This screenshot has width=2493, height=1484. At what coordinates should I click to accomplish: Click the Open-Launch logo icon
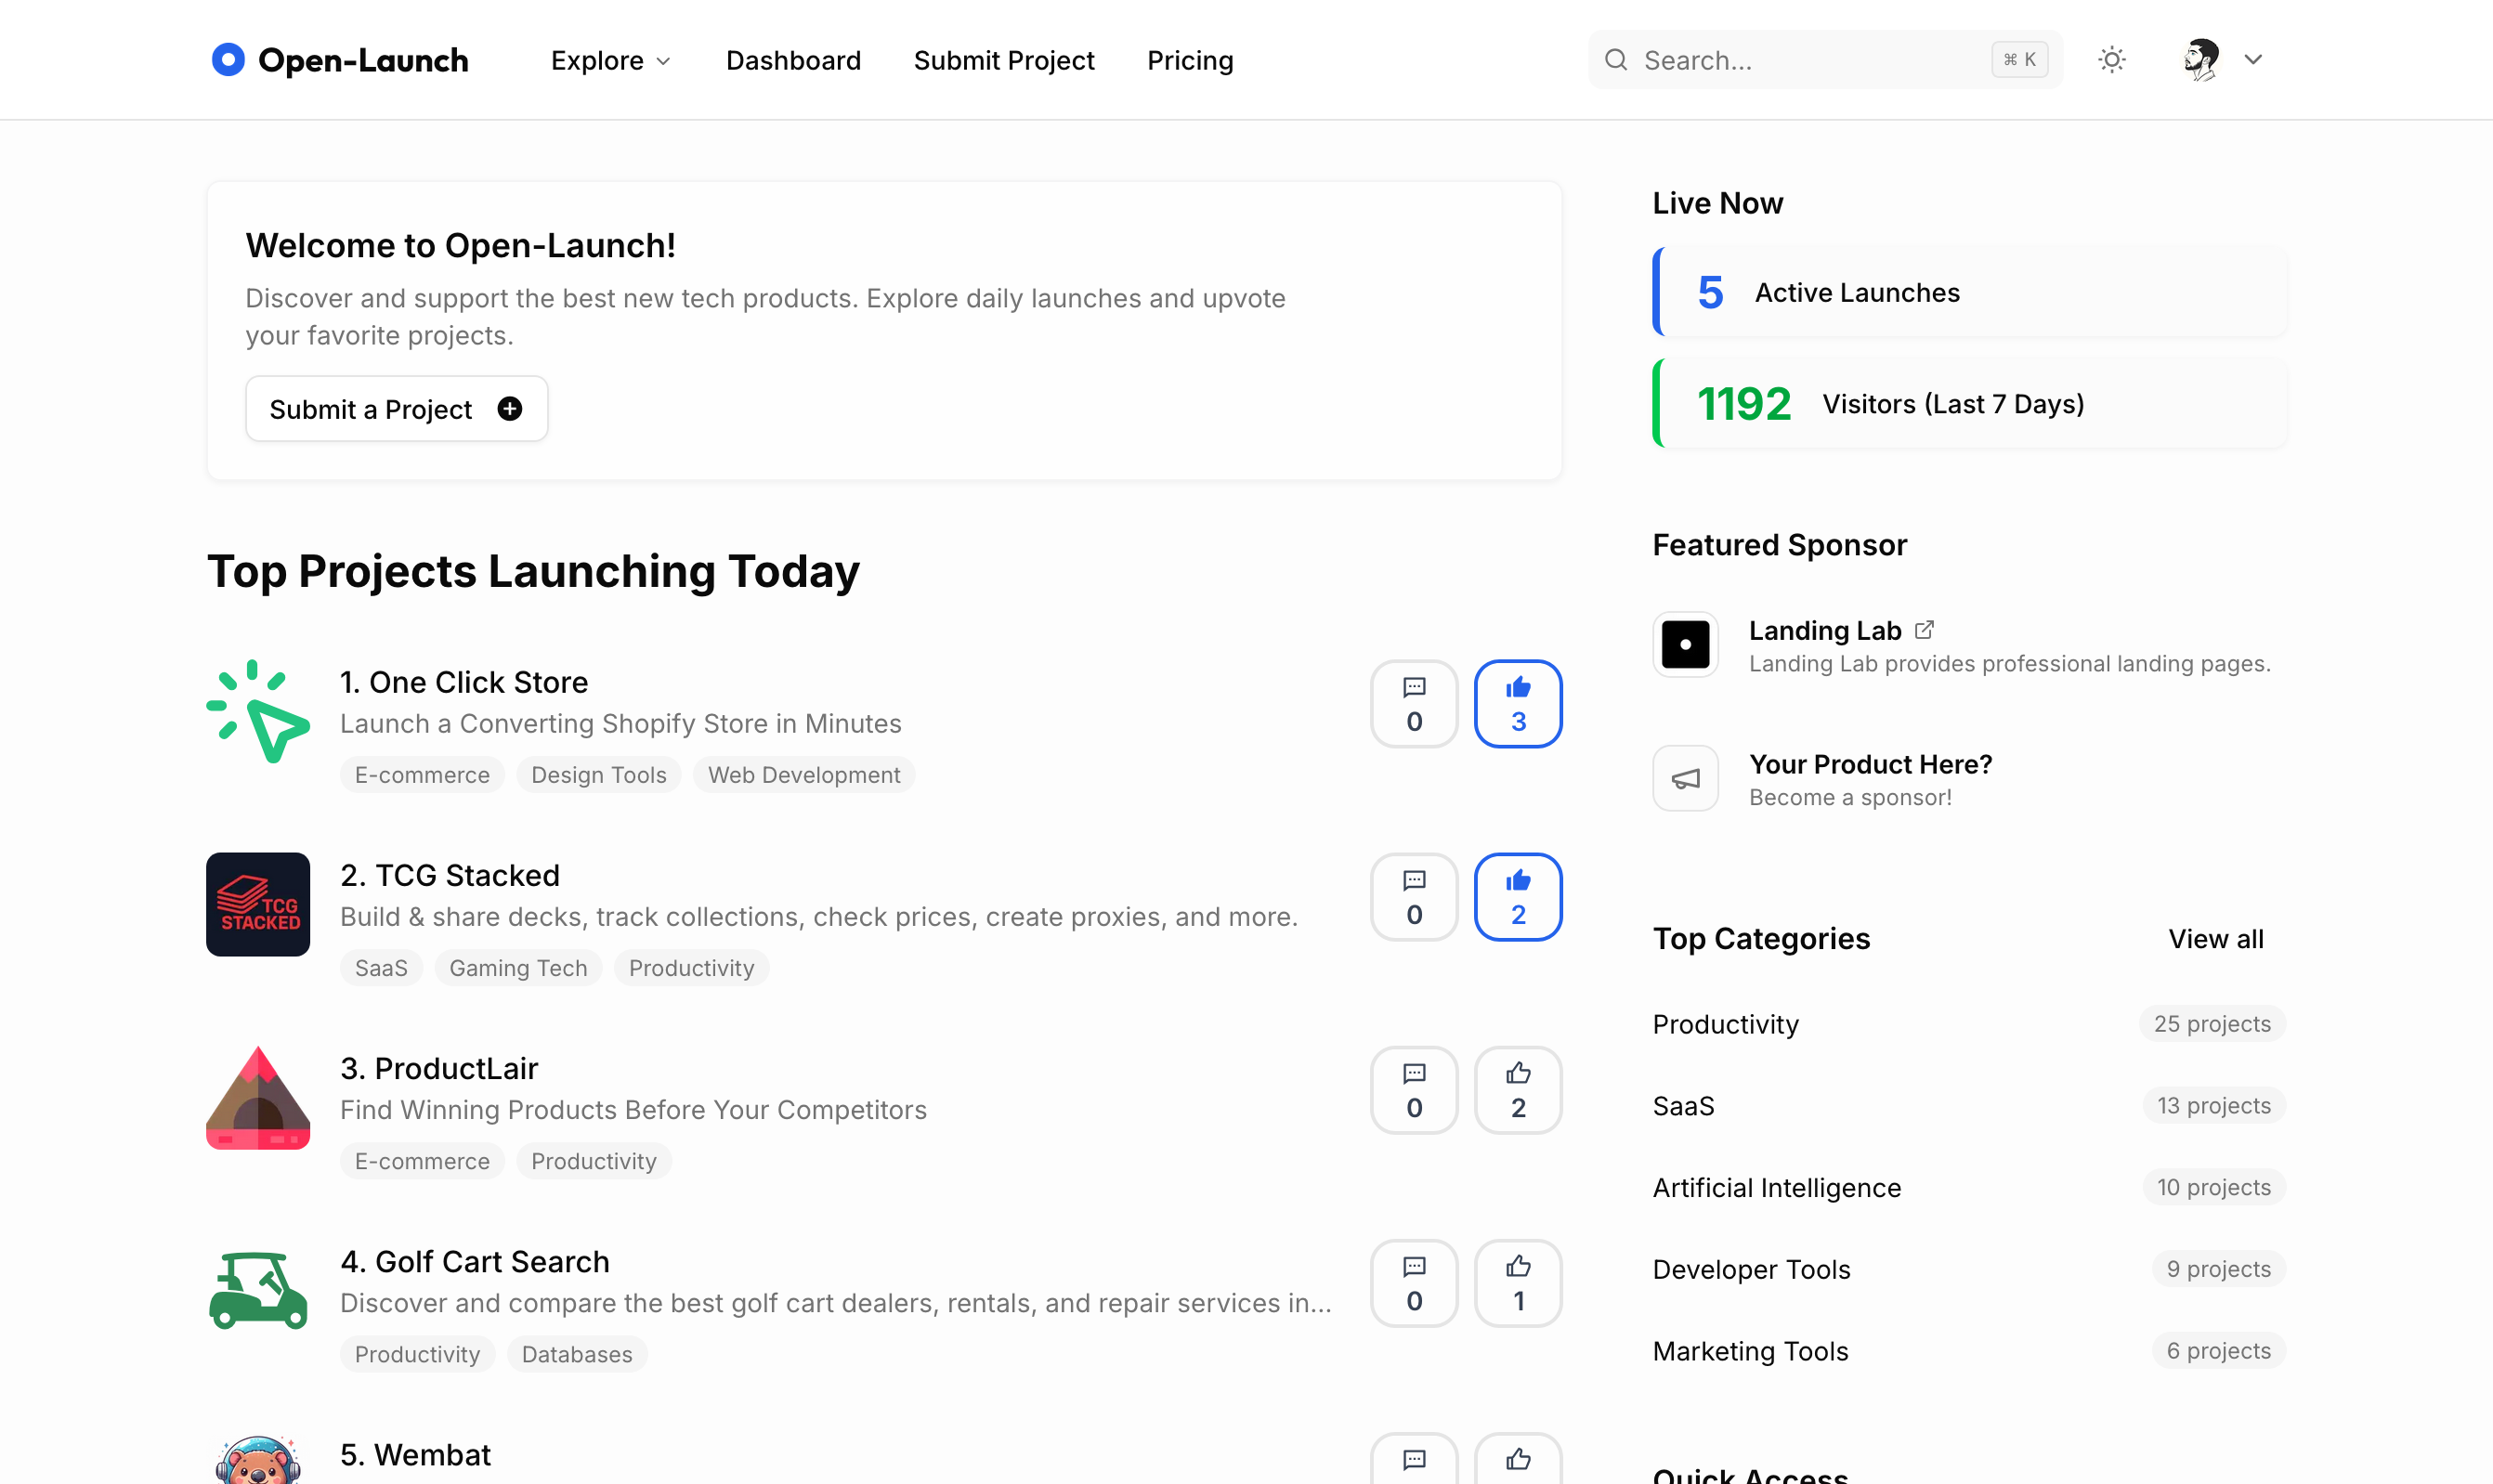tap(228, 60)
